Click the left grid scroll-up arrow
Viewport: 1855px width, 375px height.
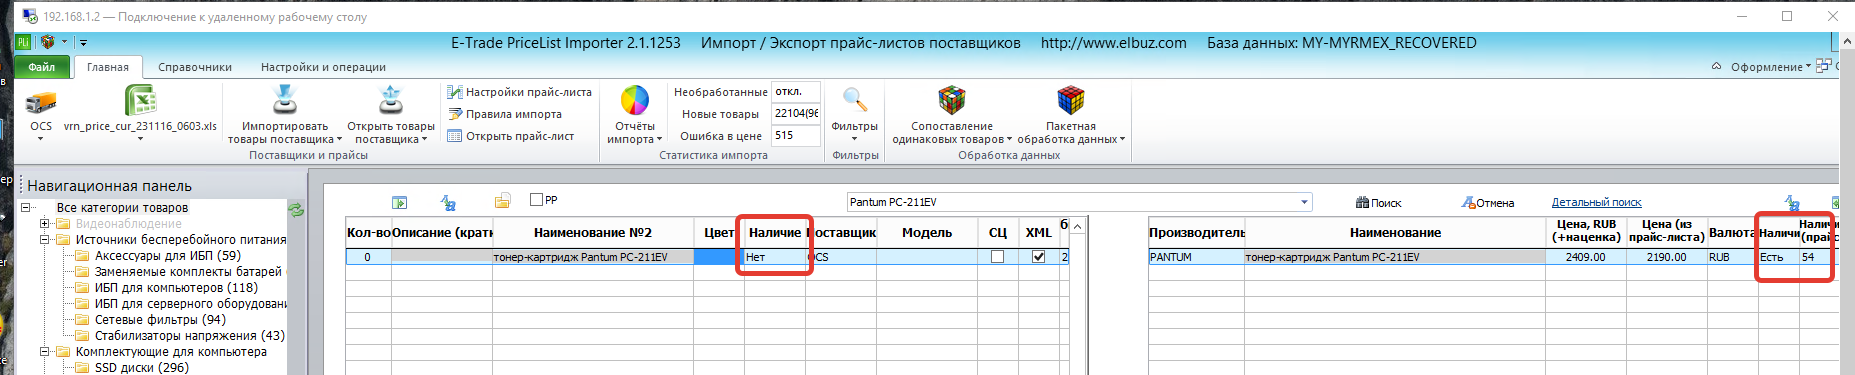(x=1077, y=227)
